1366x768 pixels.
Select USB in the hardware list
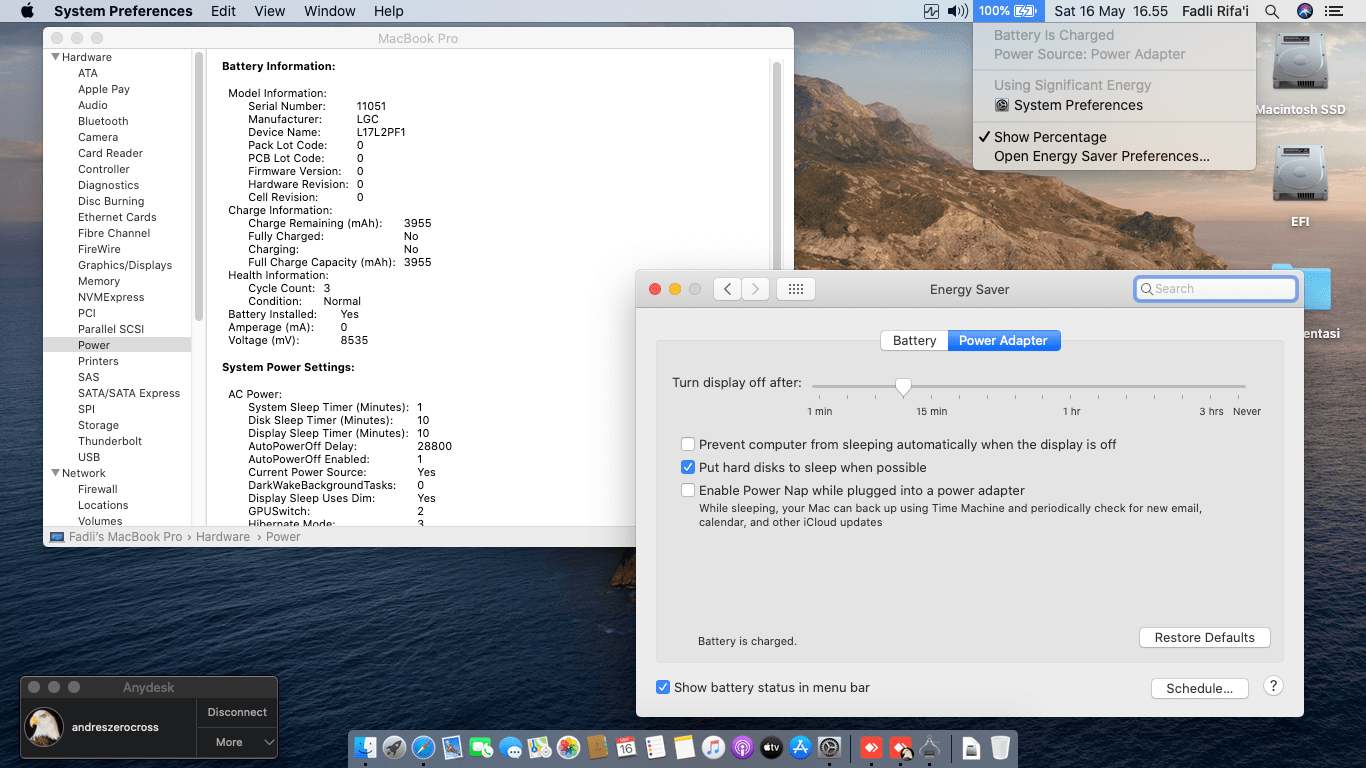tap(89, 457)
